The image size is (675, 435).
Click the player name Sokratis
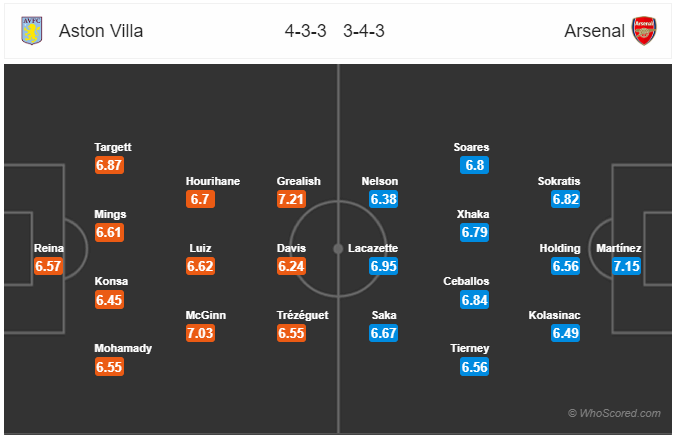tap(559, 181)
